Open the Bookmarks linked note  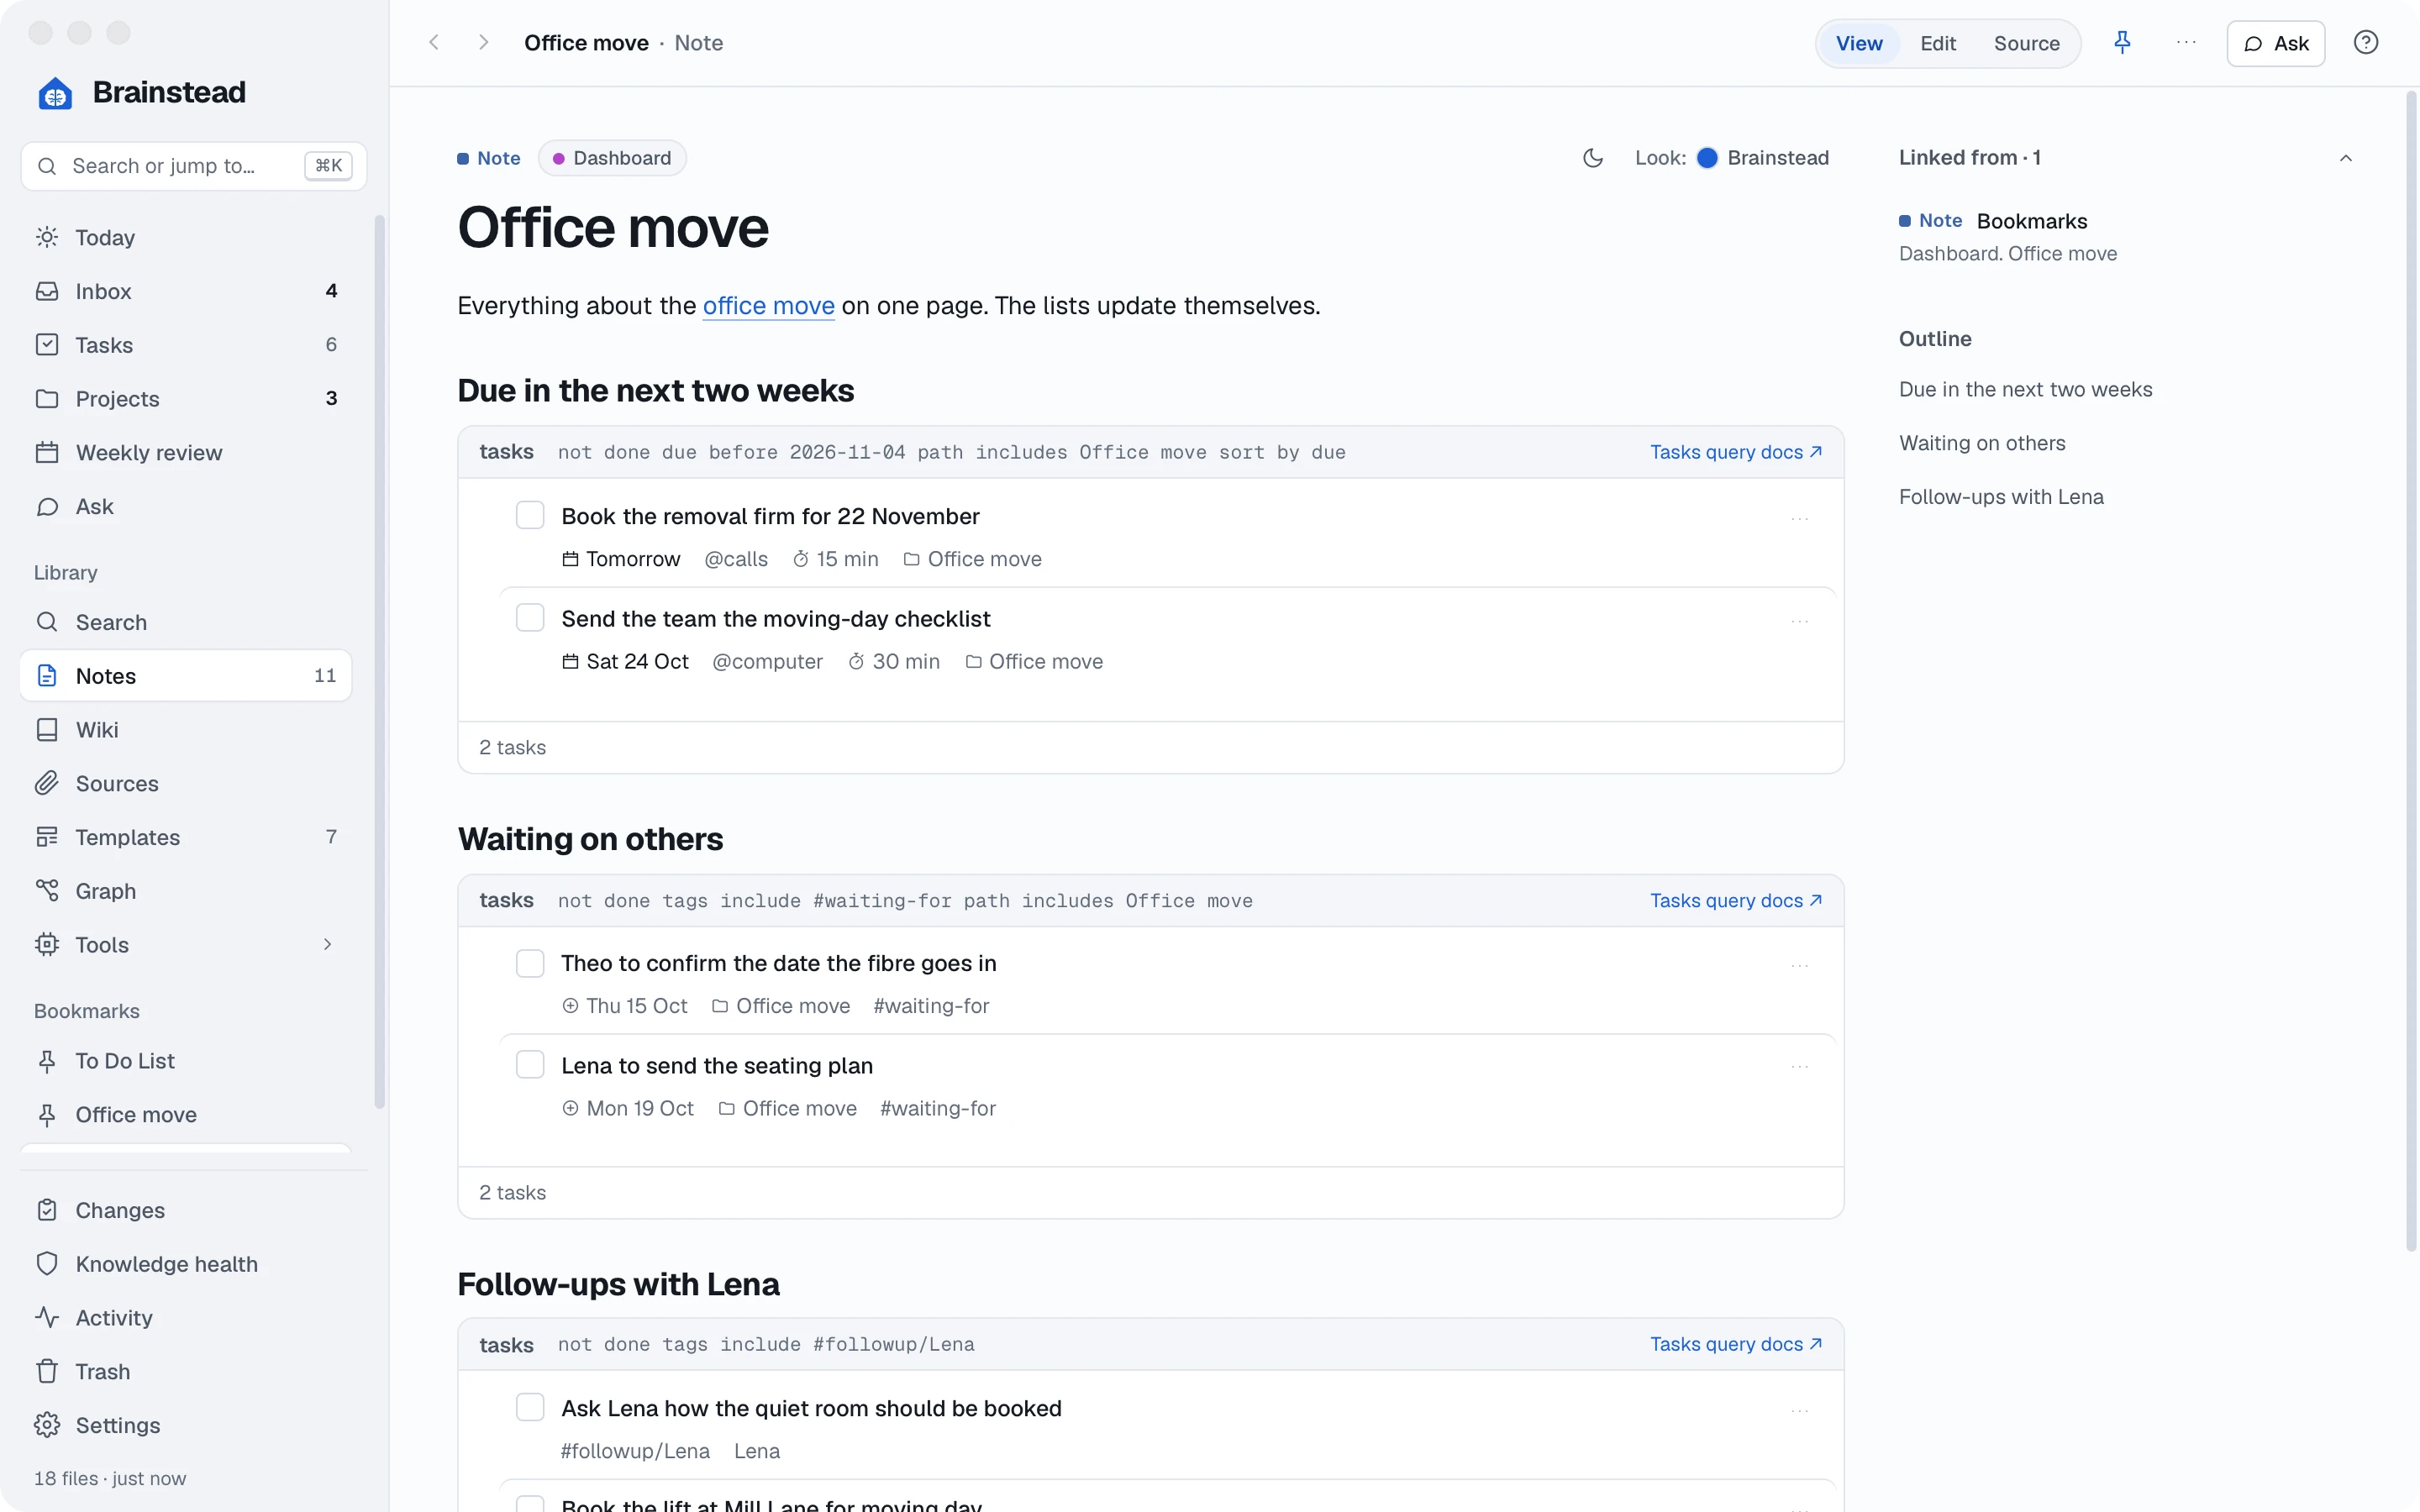2031,220
